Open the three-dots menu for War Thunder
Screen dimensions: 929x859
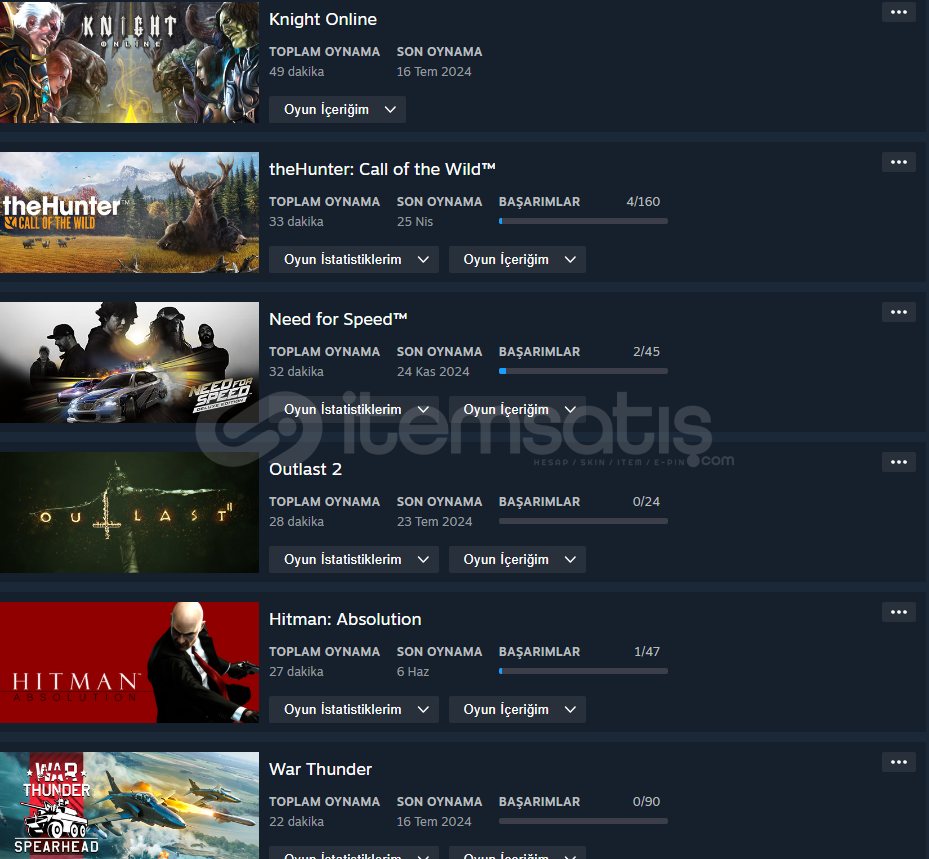coord(899,761)
